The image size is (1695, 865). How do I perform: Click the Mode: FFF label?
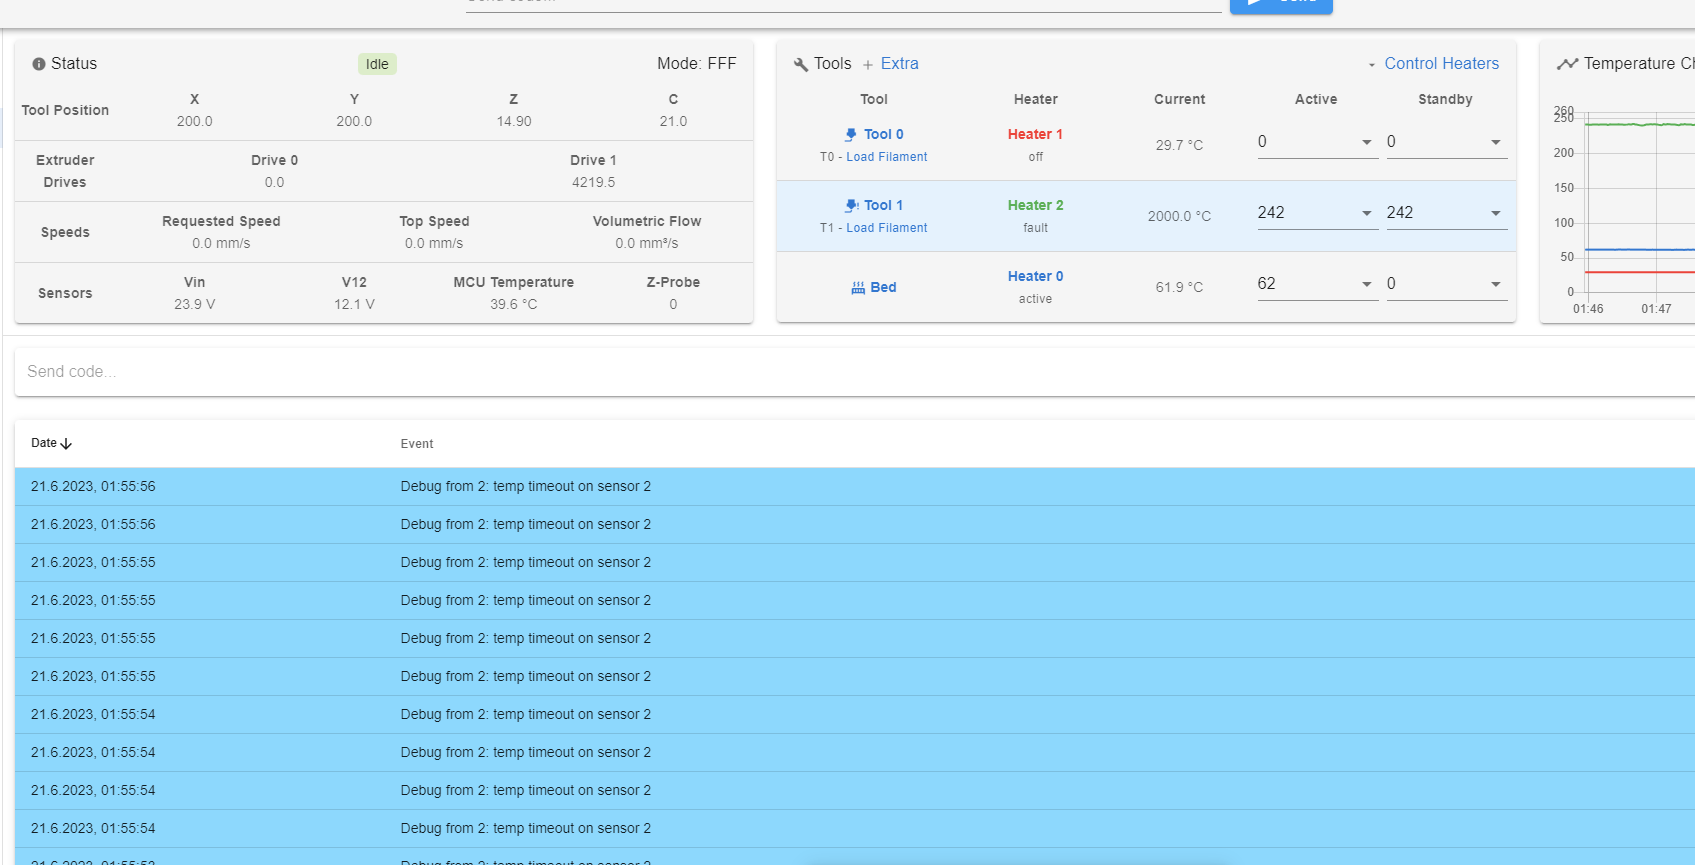[x=696, y=64]
